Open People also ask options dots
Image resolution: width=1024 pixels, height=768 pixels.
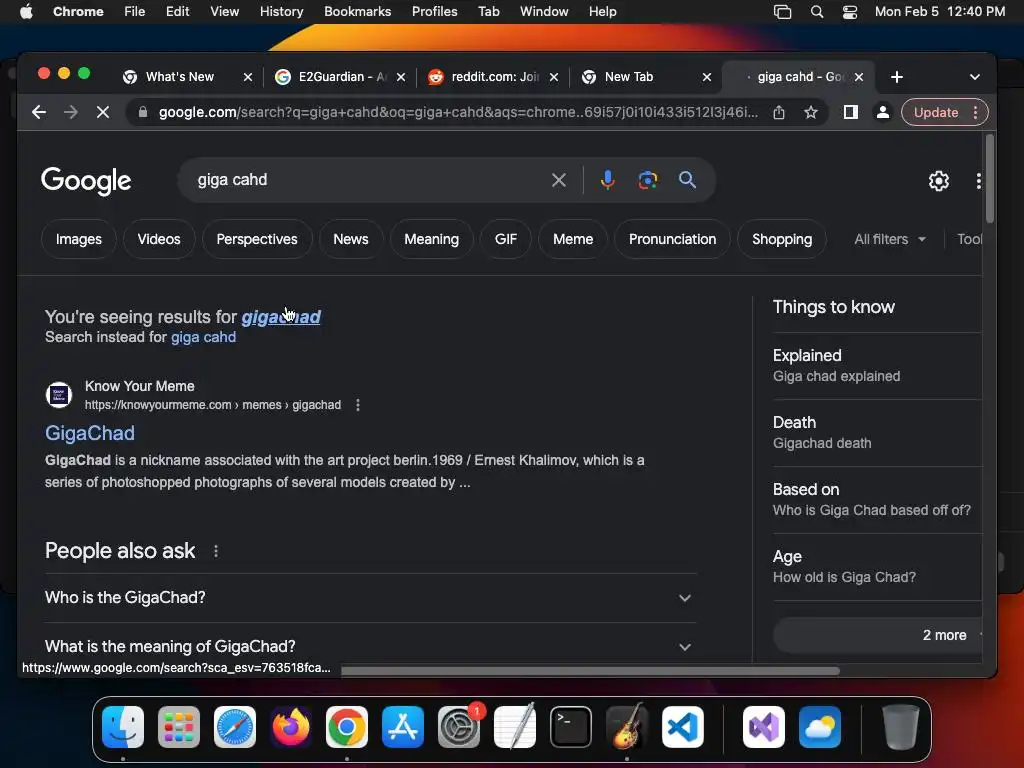(216, 552)
